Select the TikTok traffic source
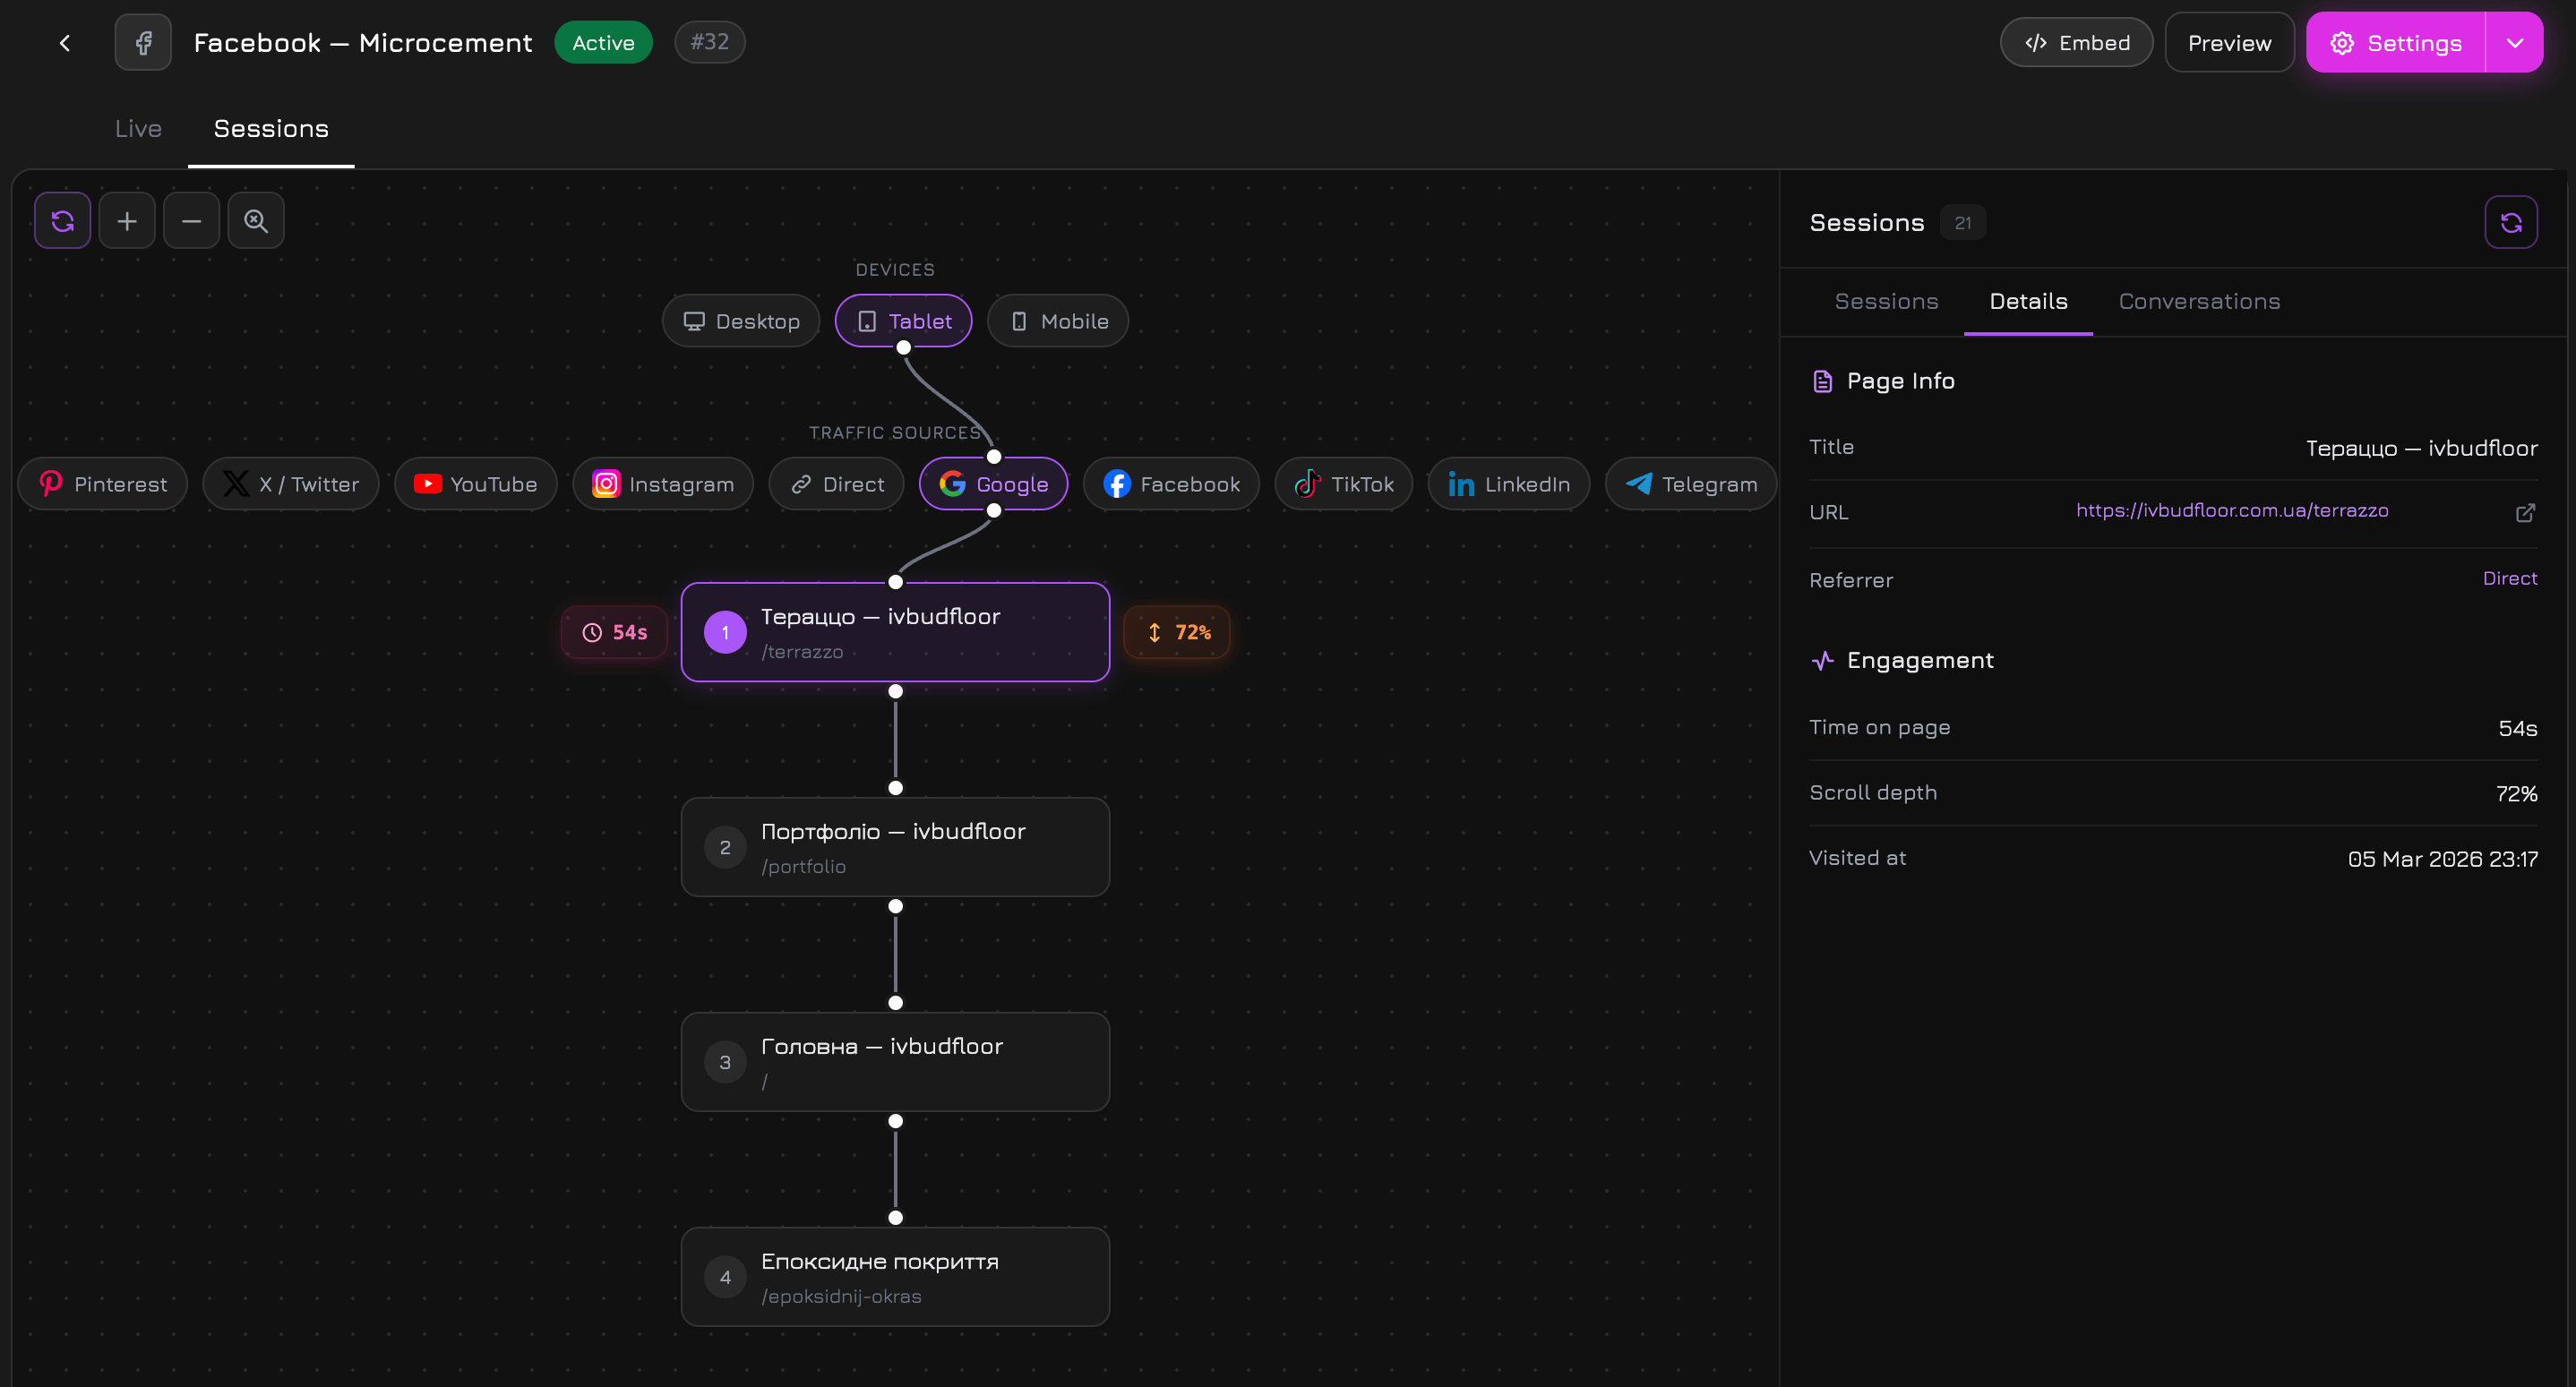 coord(1344,484)
